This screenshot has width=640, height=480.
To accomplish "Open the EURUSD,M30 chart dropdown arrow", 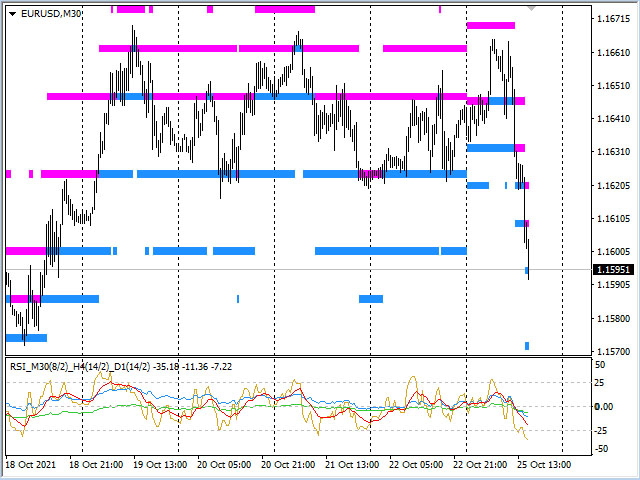I will (12, 14).
